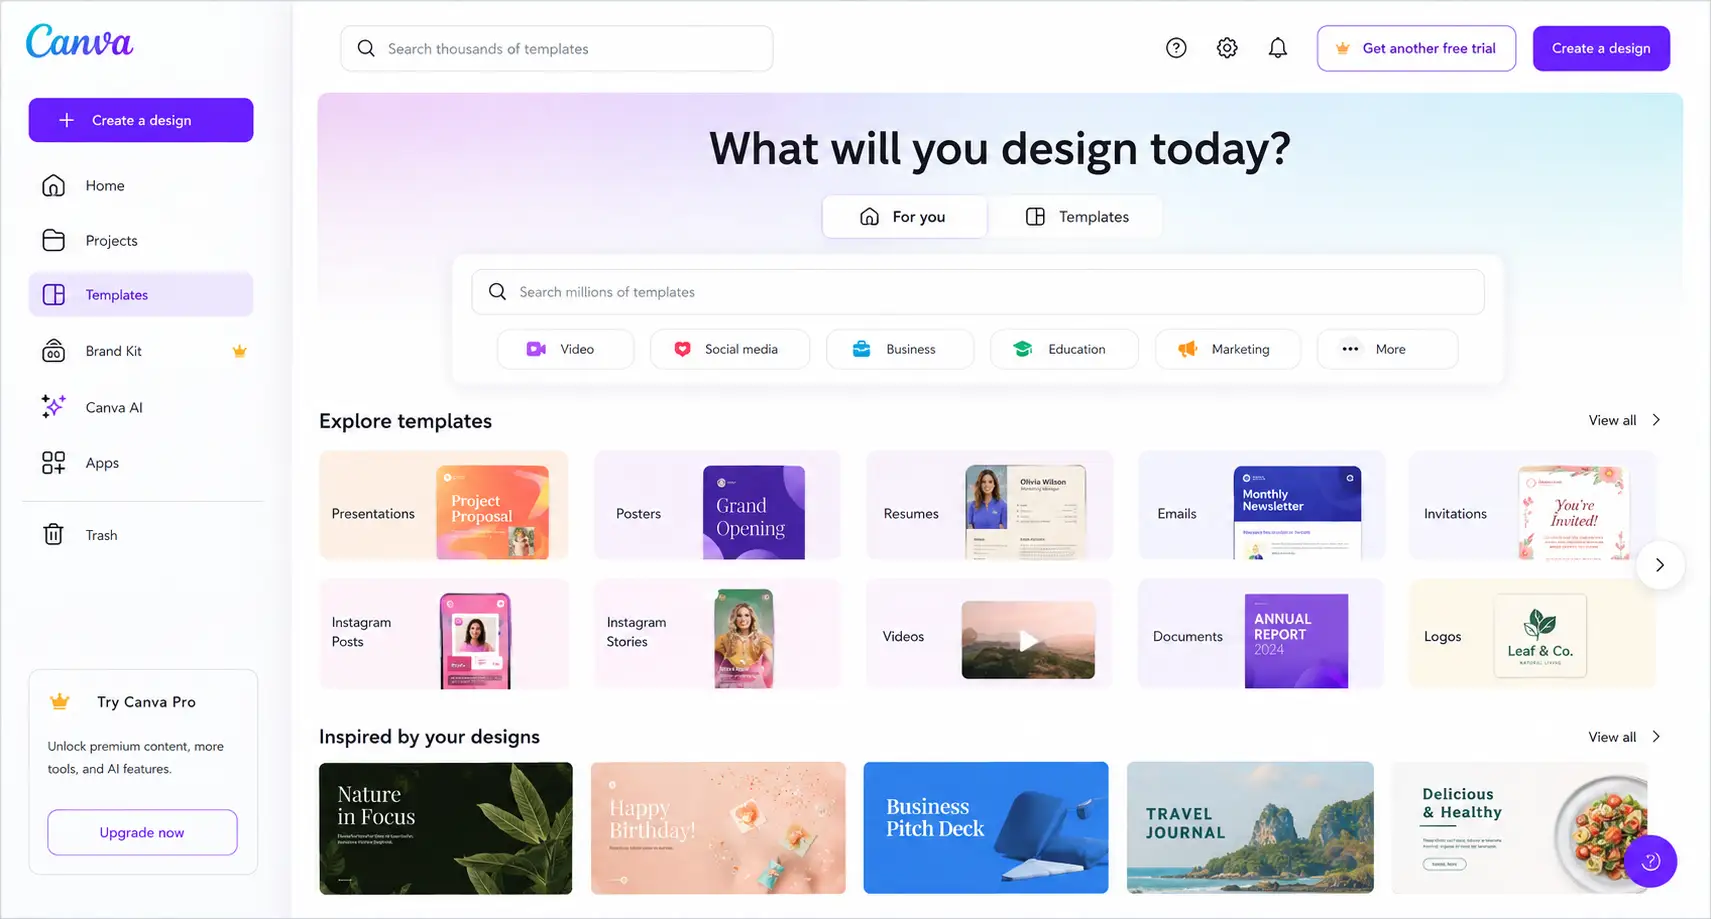The width and height of the screenshot is (1711, 919).
Task: Open the Business Pitch Deck design
Action: [x=986, y=828]
